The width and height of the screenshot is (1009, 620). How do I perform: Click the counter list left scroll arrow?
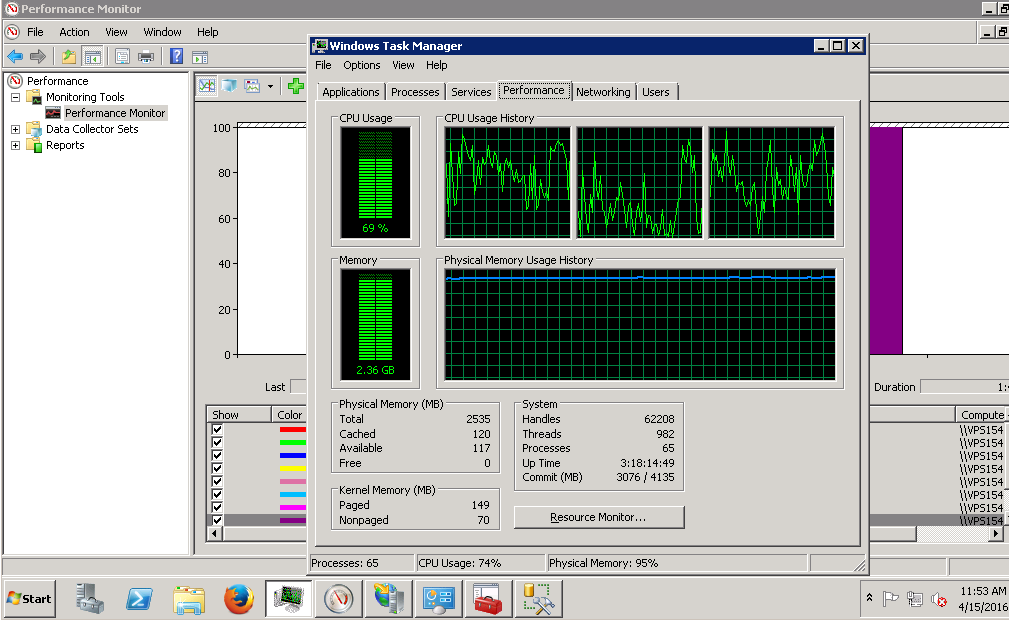pyautogui.click(x=214, y=533)
